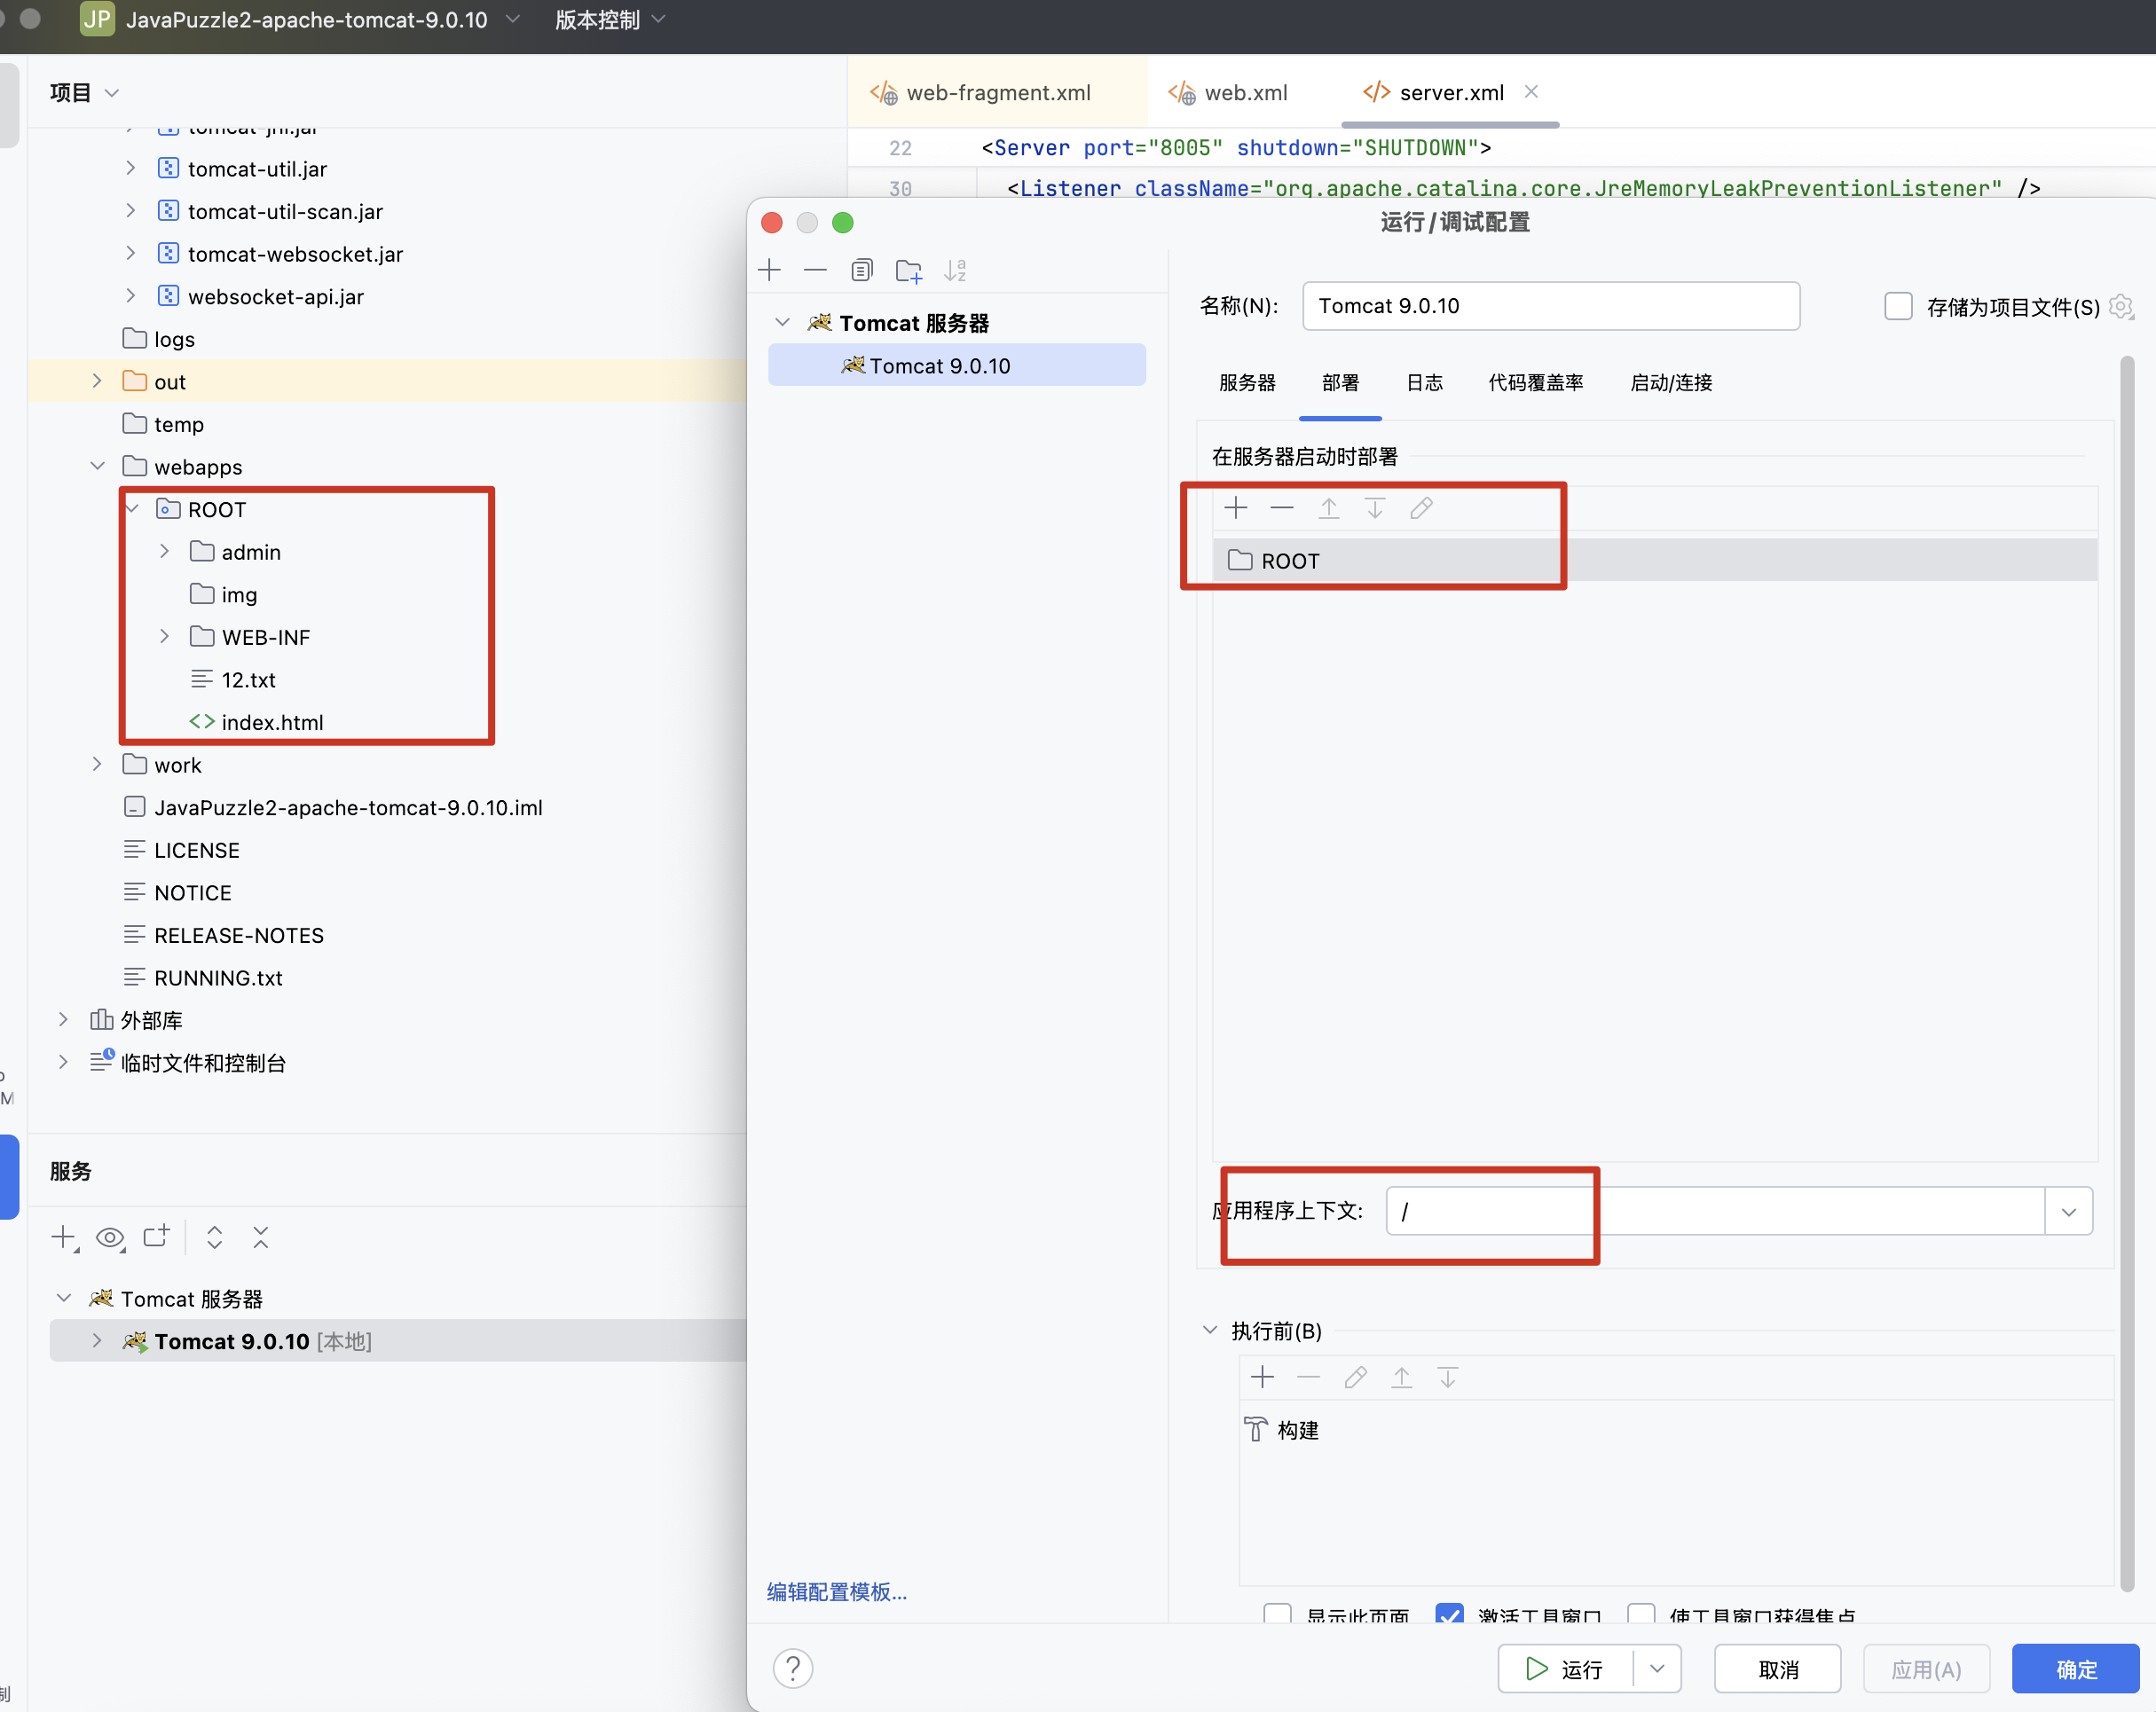The height and width of the screenshot is (1712, 2156).
Task: Uncheck the 激活工具窗口 checkbox
Action: [x=1448, y=1613]
